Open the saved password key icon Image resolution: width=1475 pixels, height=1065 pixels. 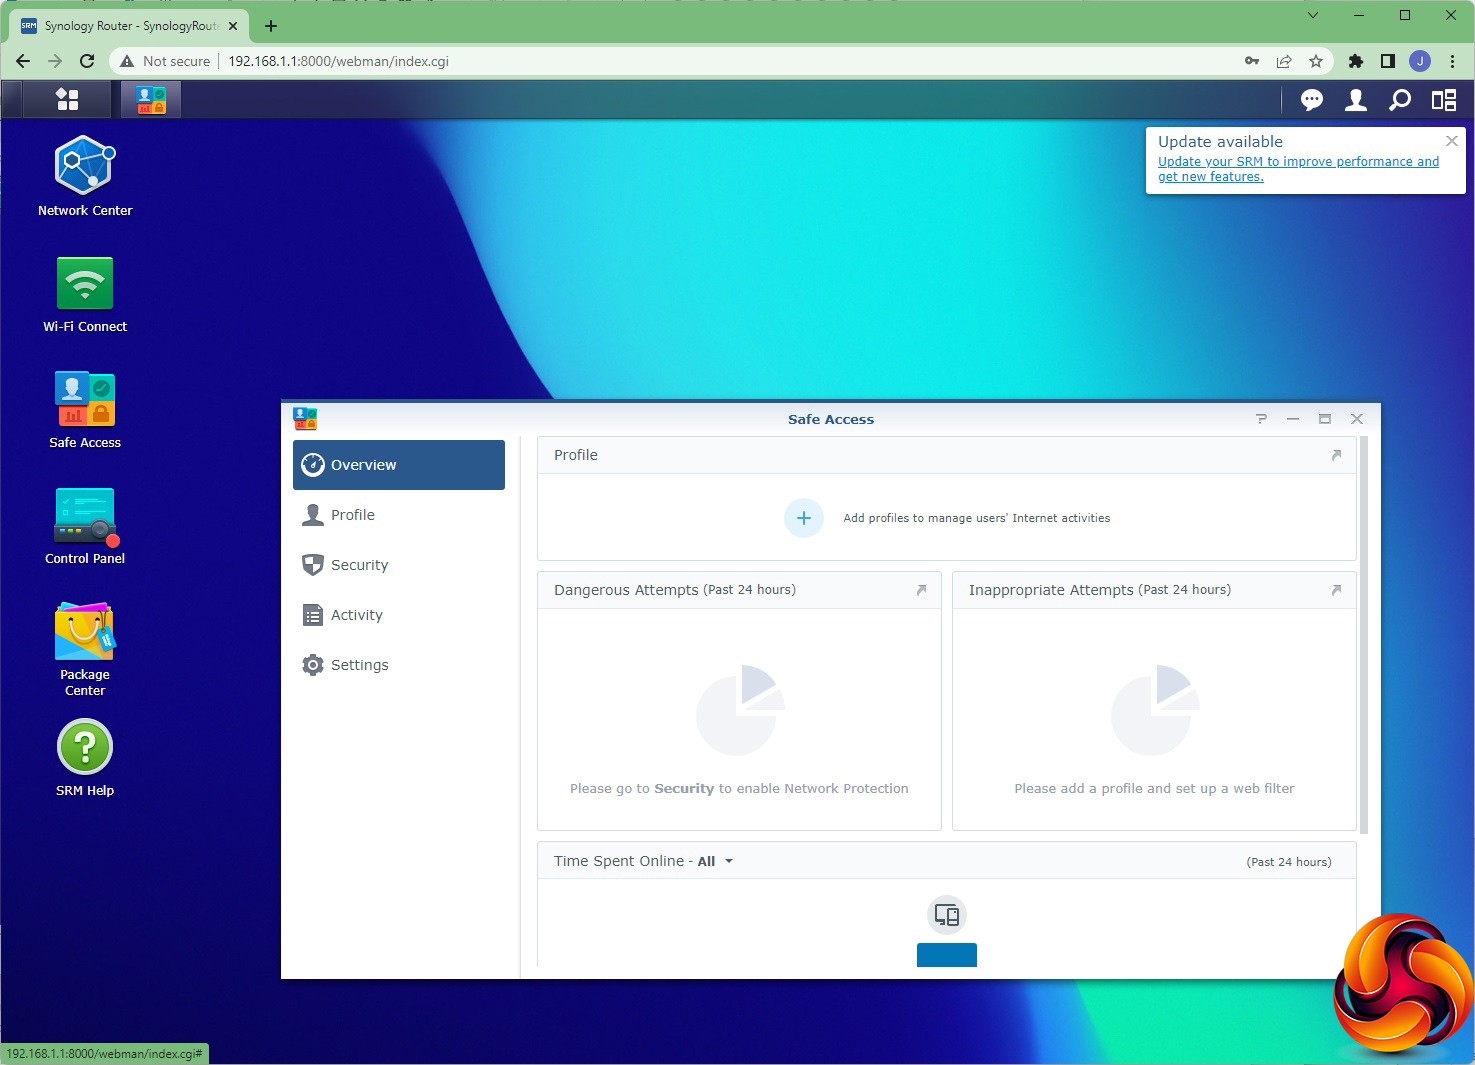click(1252, 61)
